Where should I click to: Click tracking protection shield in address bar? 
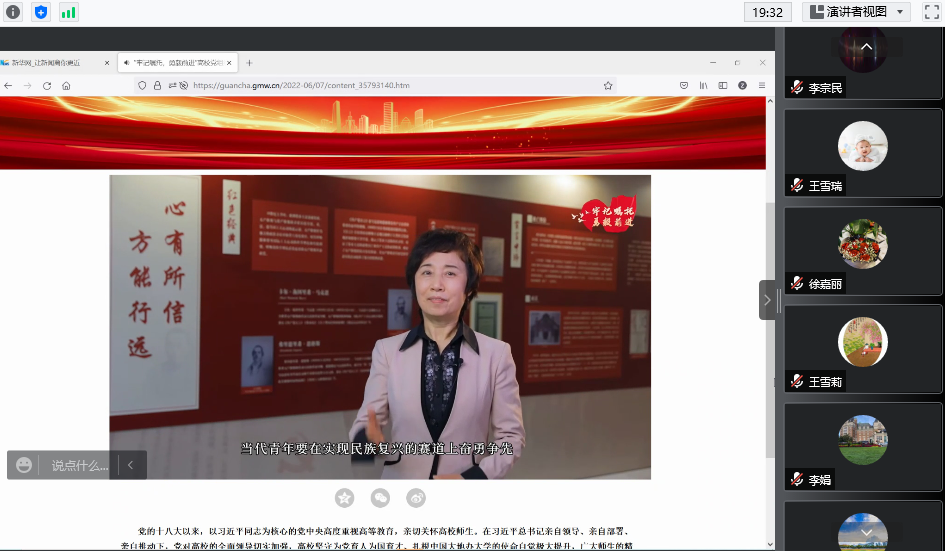[x=142, y=86]
